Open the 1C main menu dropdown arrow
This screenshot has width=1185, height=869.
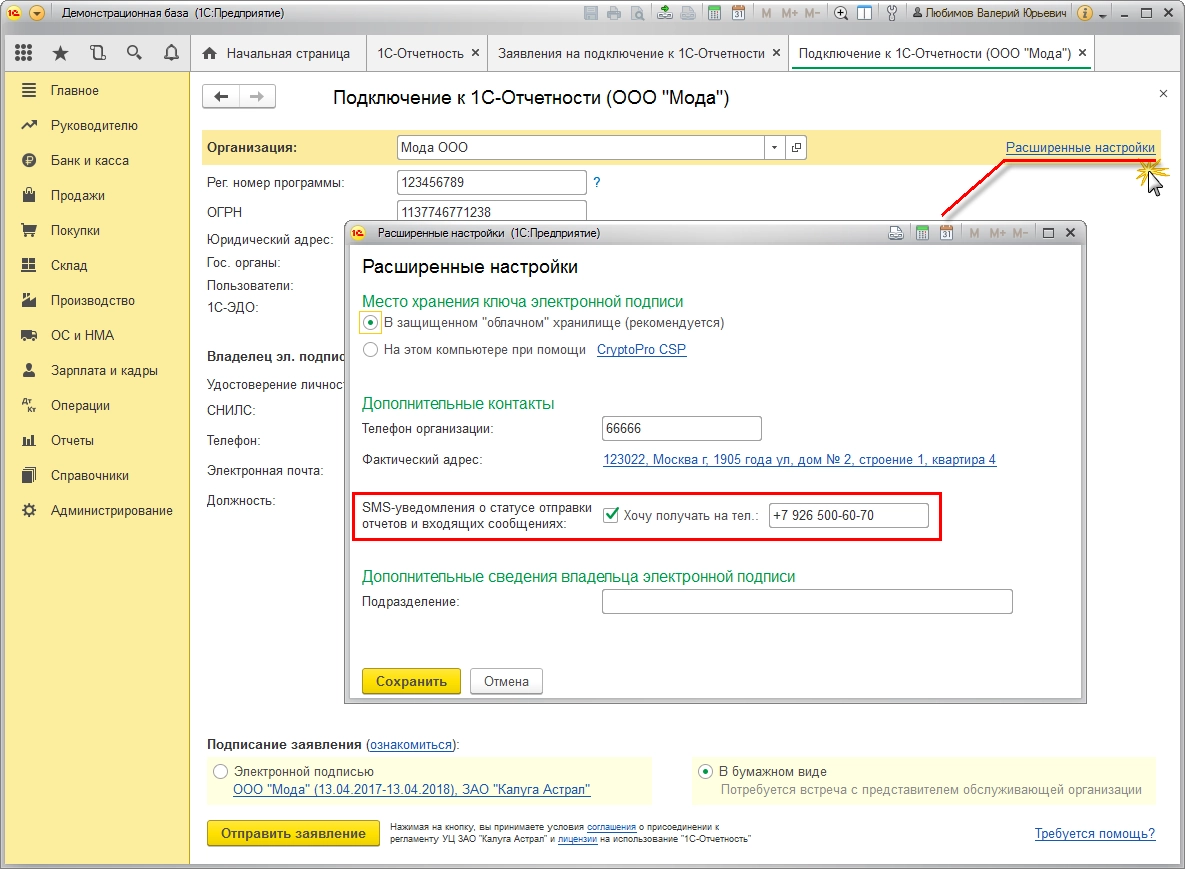click(x=37, y=14)
